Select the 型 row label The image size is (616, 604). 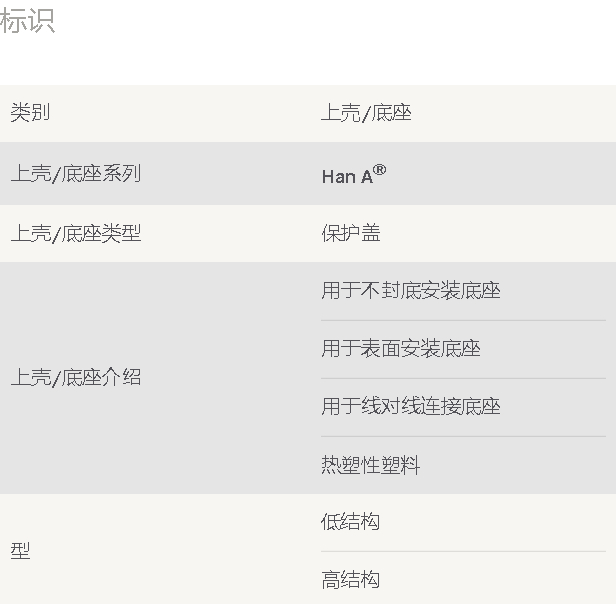[20, 551]
